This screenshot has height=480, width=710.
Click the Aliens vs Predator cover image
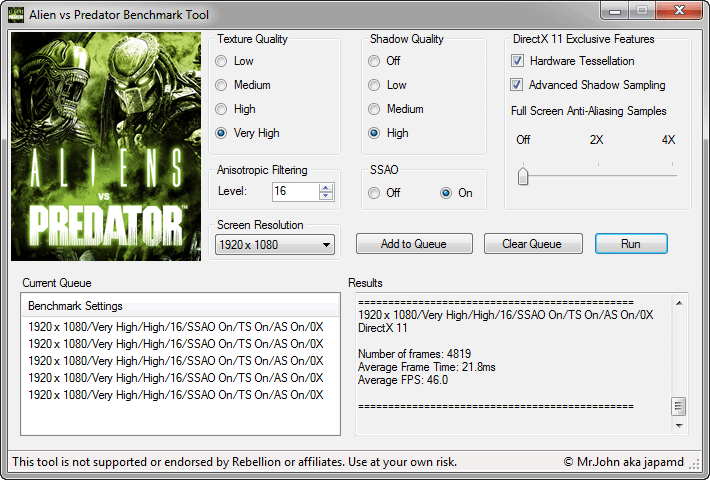(x=106, y=146)
